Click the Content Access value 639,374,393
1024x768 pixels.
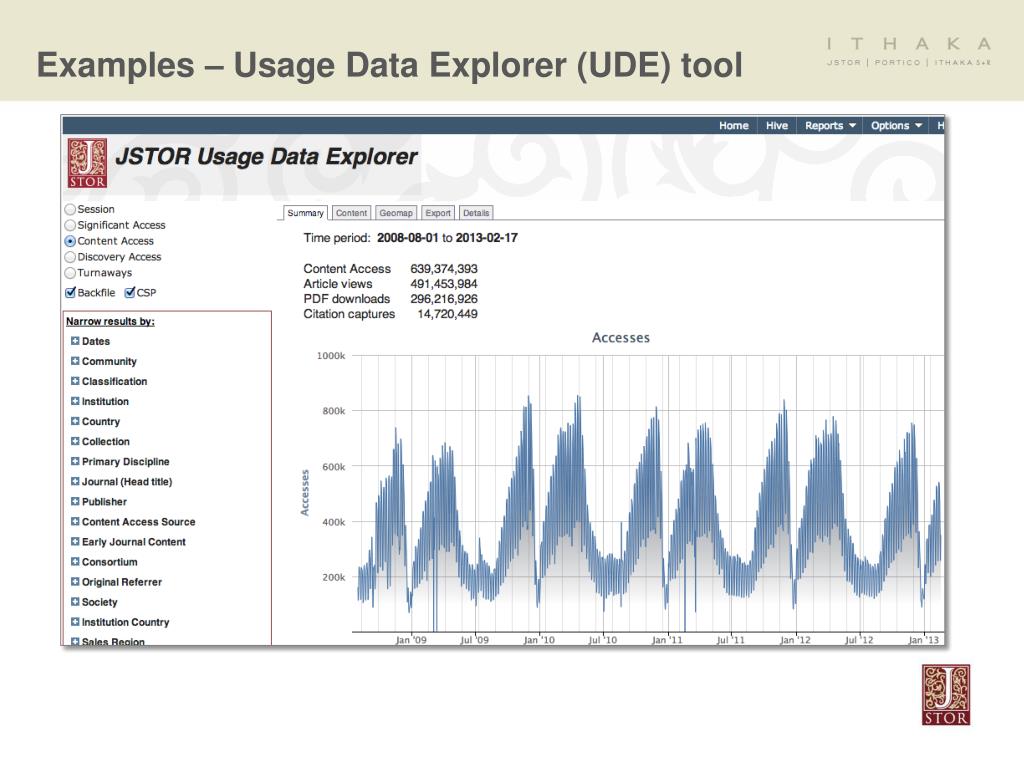click(444, 269)
